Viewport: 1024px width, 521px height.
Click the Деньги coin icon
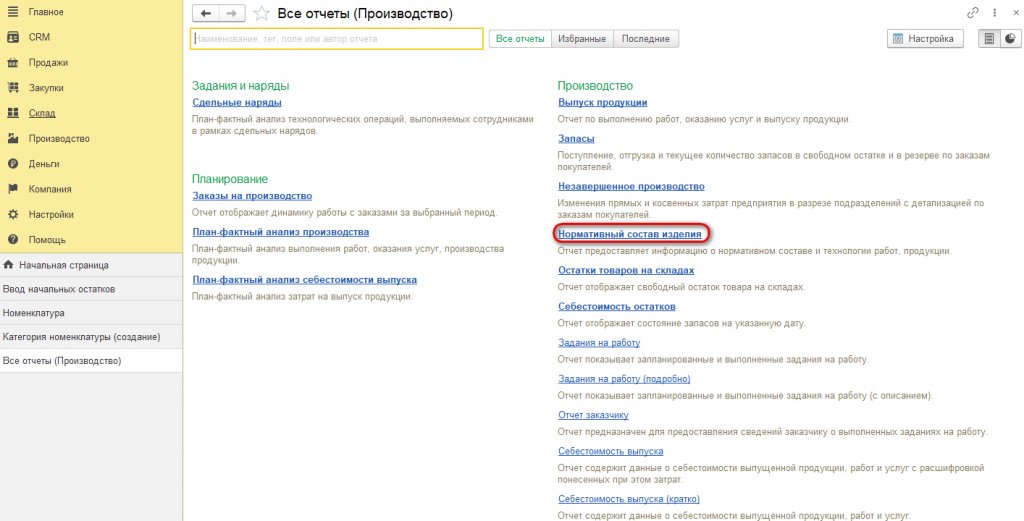12,164
